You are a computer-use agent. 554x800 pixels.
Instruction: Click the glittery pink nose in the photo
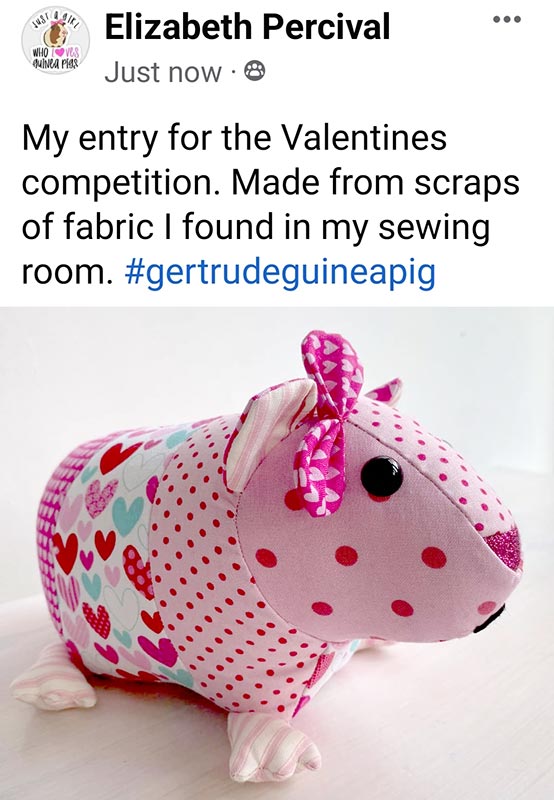tap(504, 547)
